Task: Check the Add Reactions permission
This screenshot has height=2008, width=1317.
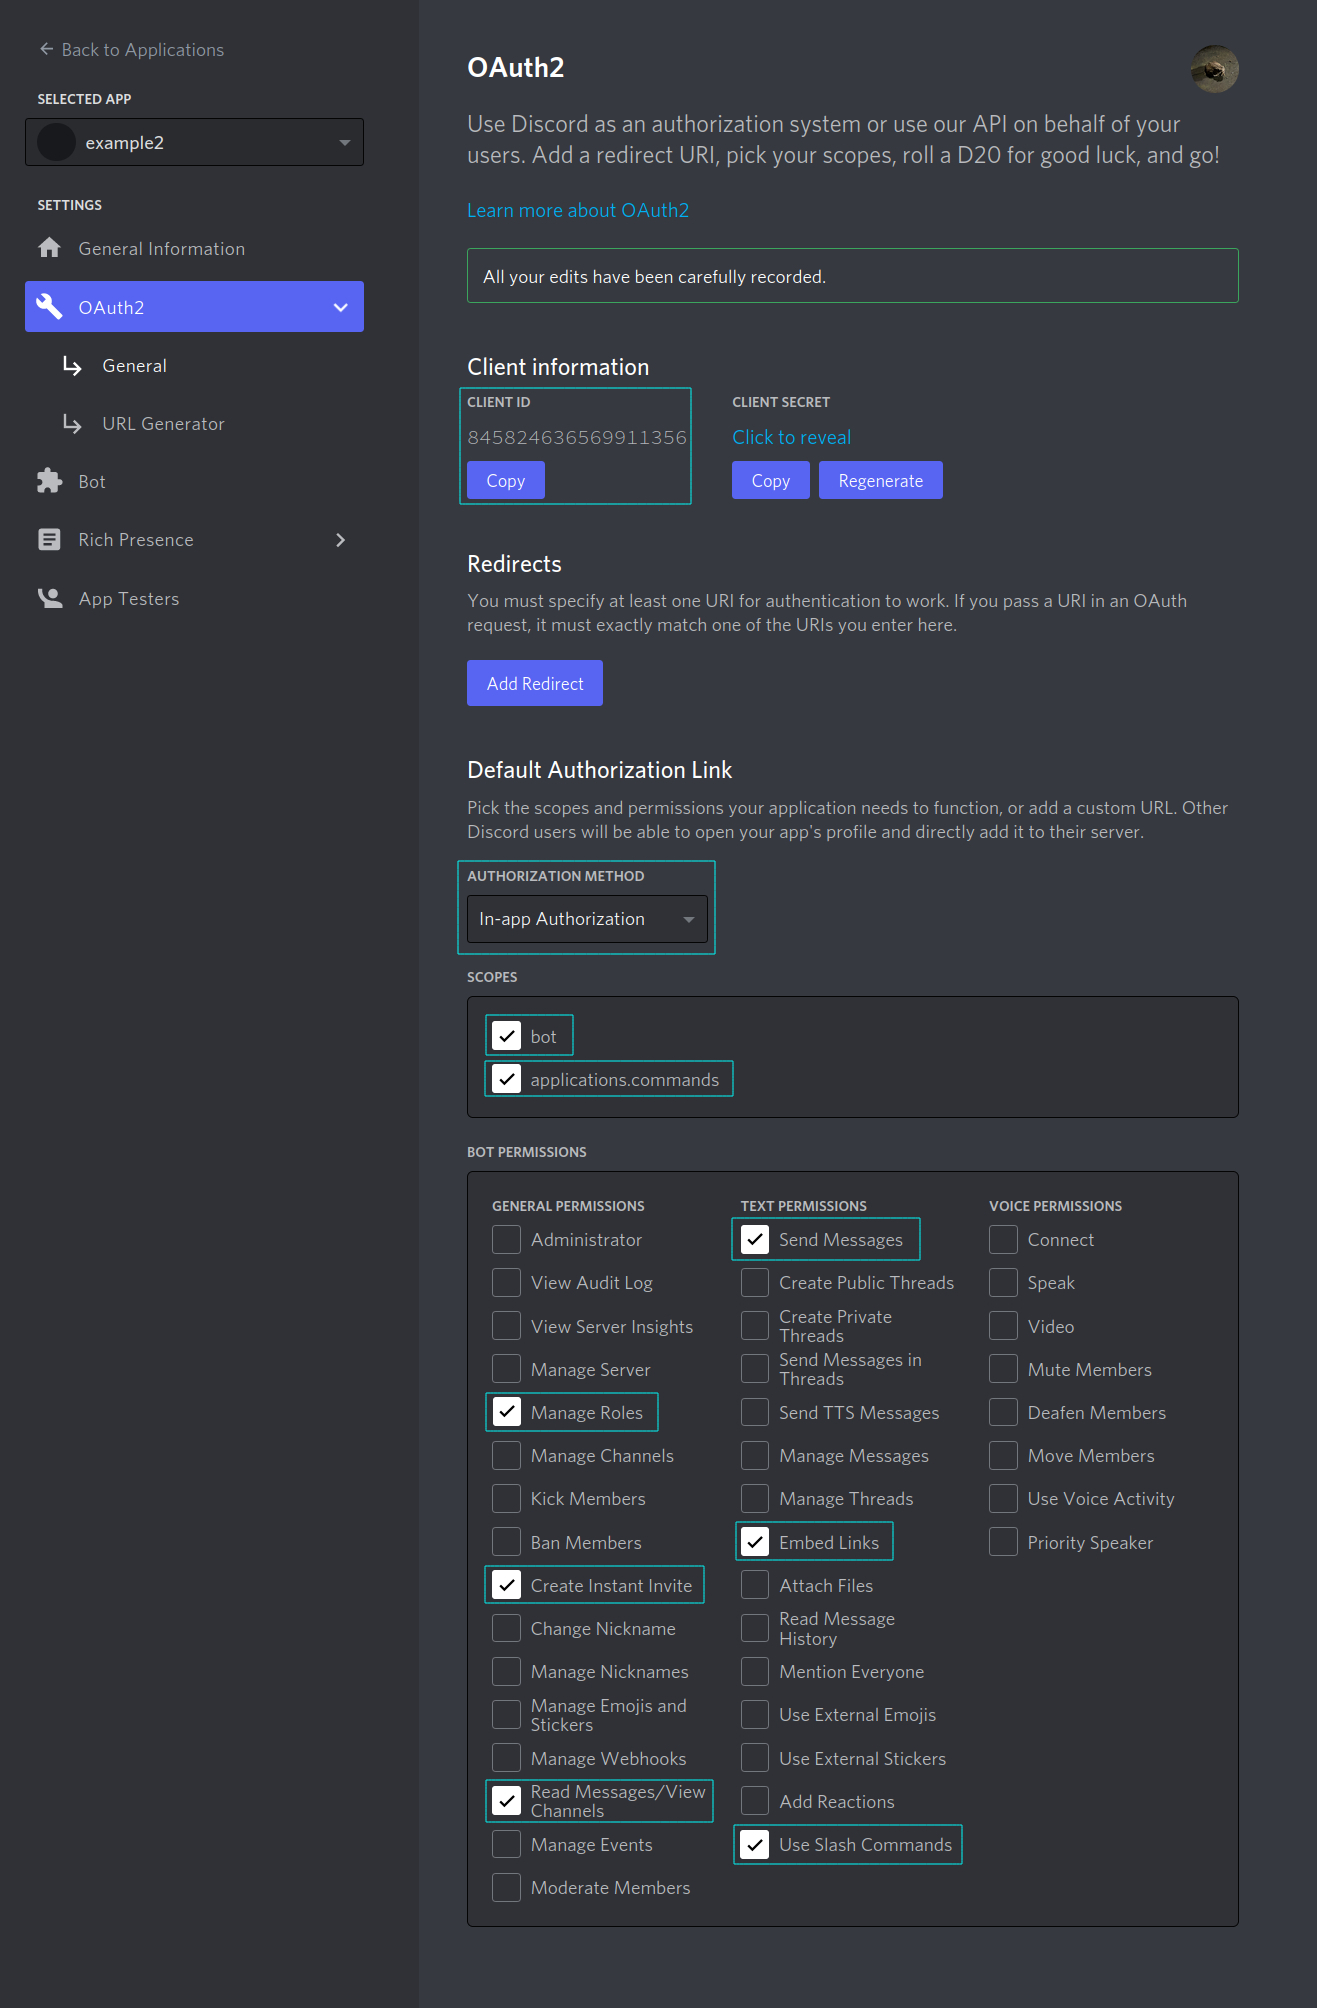Action: pos(755,1801)
